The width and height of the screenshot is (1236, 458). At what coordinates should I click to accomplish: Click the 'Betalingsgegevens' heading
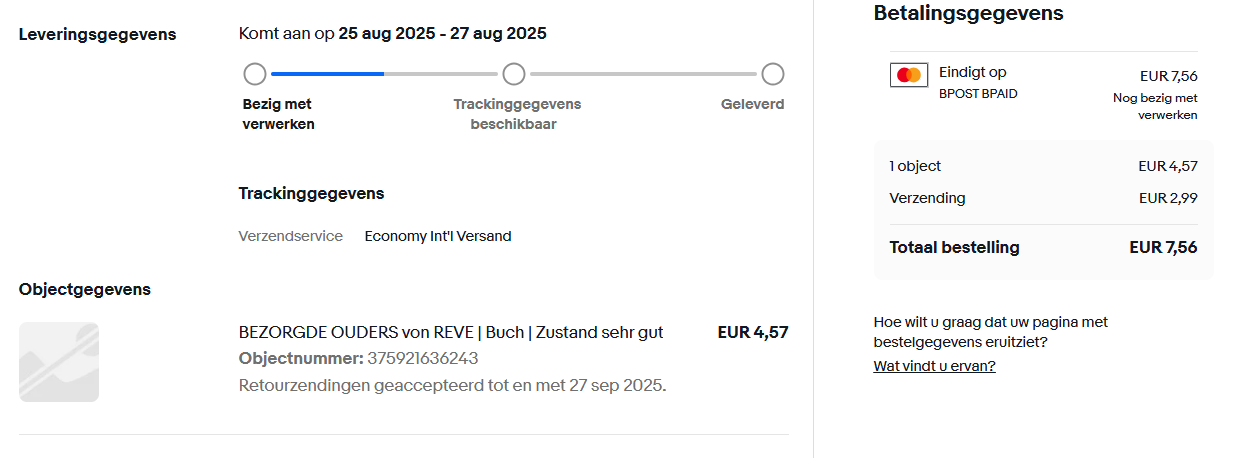[x=969, y=14]
